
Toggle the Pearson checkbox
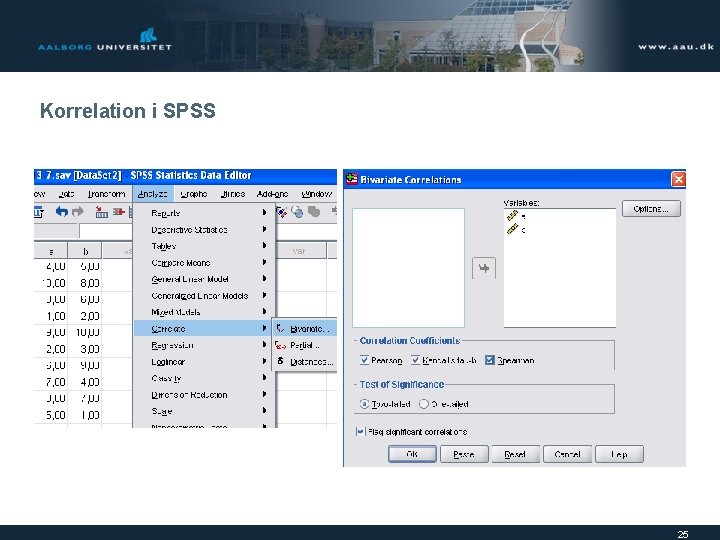[x=365, y=360]
